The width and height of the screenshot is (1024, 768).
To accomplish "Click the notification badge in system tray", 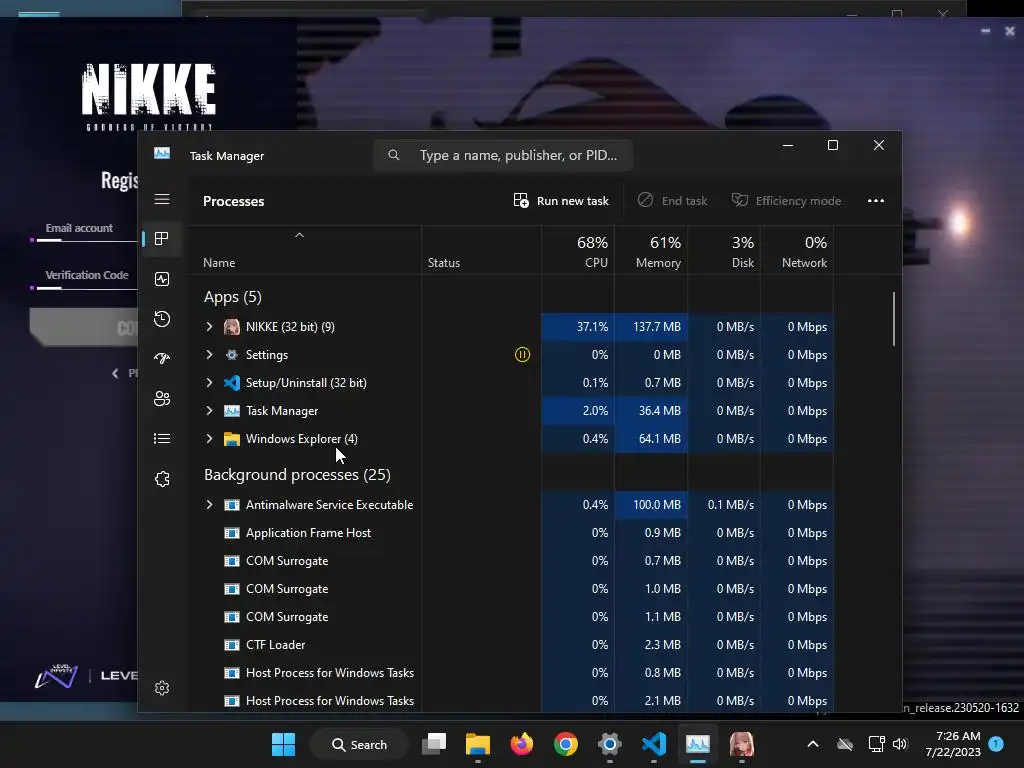I will click(x=996, y=744).
